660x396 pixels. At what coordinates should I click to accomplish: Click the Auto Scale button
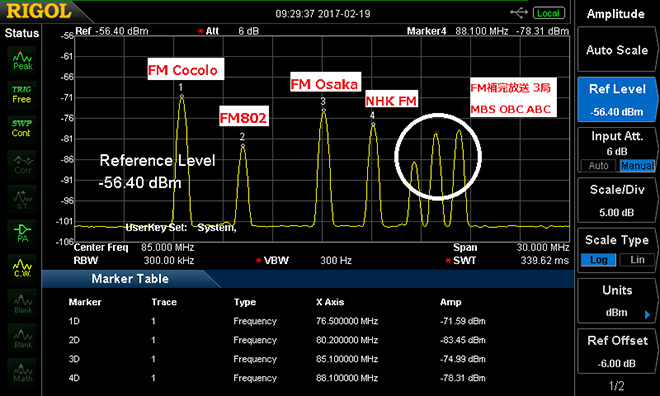tap(617, 50)
